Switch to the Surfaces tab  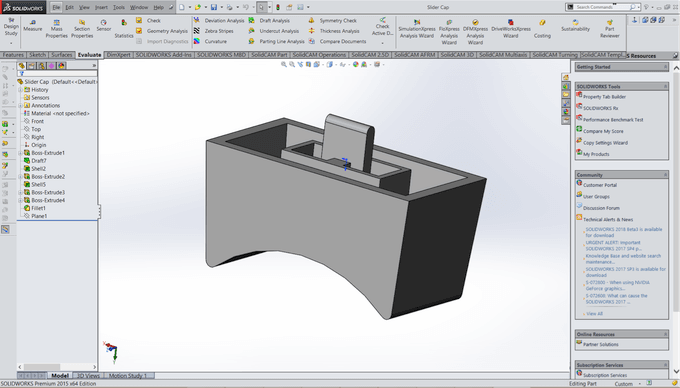(x=62, y=55)
